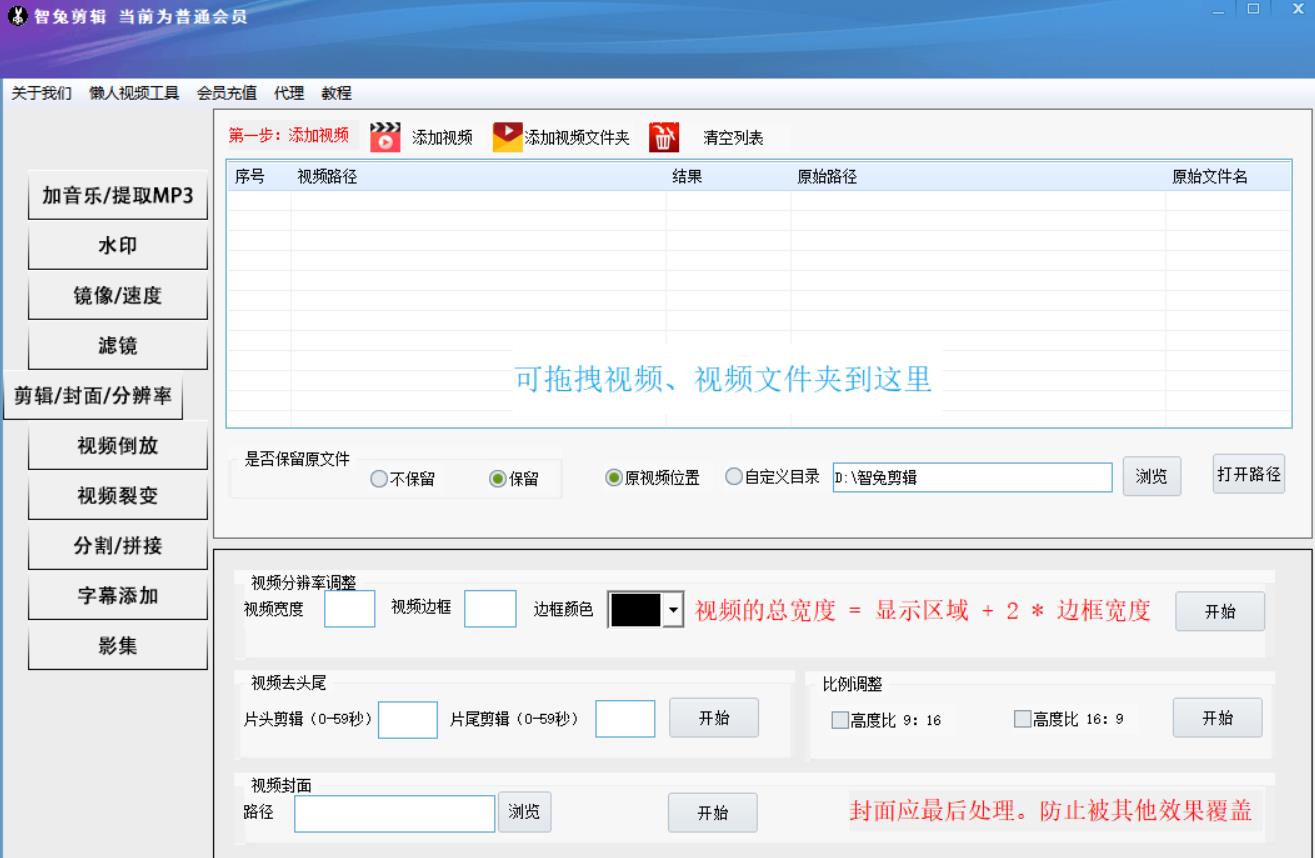Switch to 分割/拼接 tab

(117, 546)
